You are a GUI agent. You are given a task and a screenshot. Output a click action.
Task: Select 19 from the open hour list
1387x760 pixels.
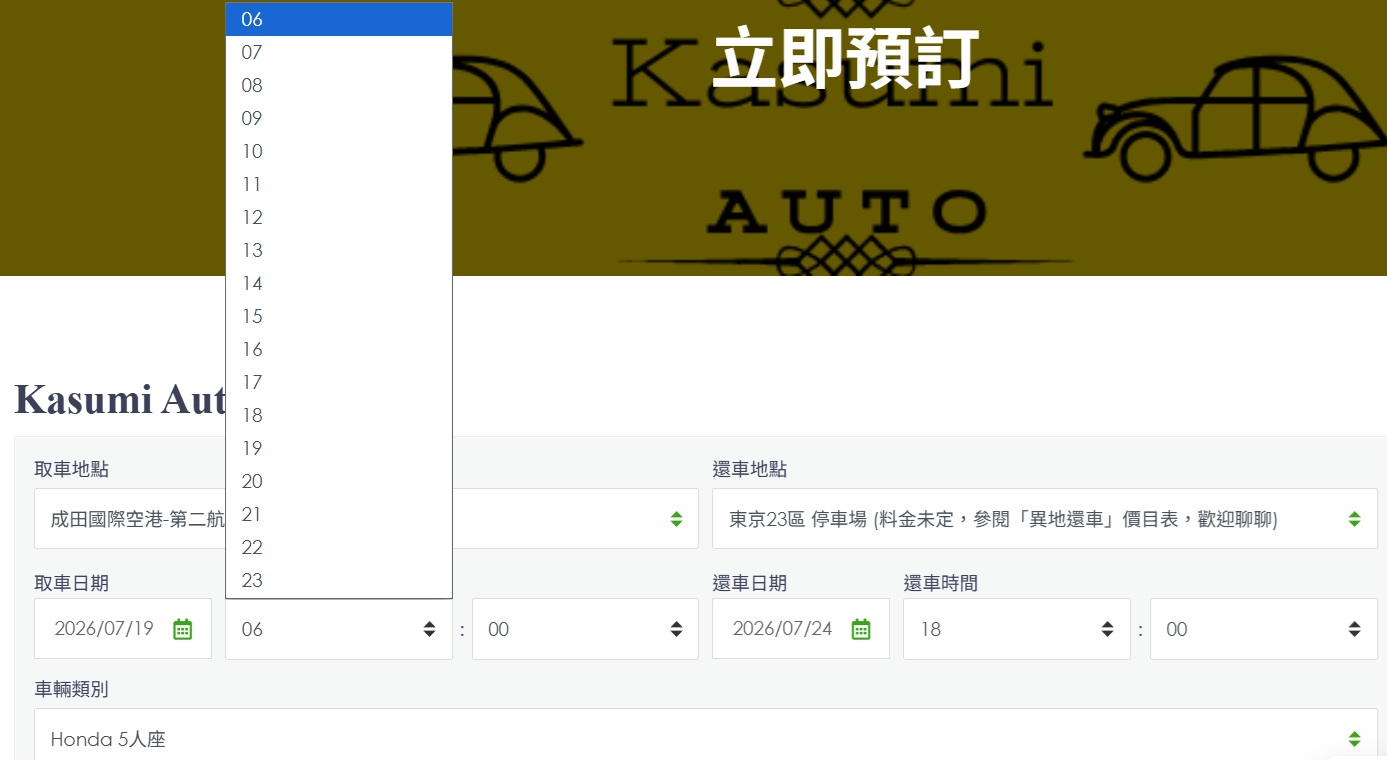(339, 448)
